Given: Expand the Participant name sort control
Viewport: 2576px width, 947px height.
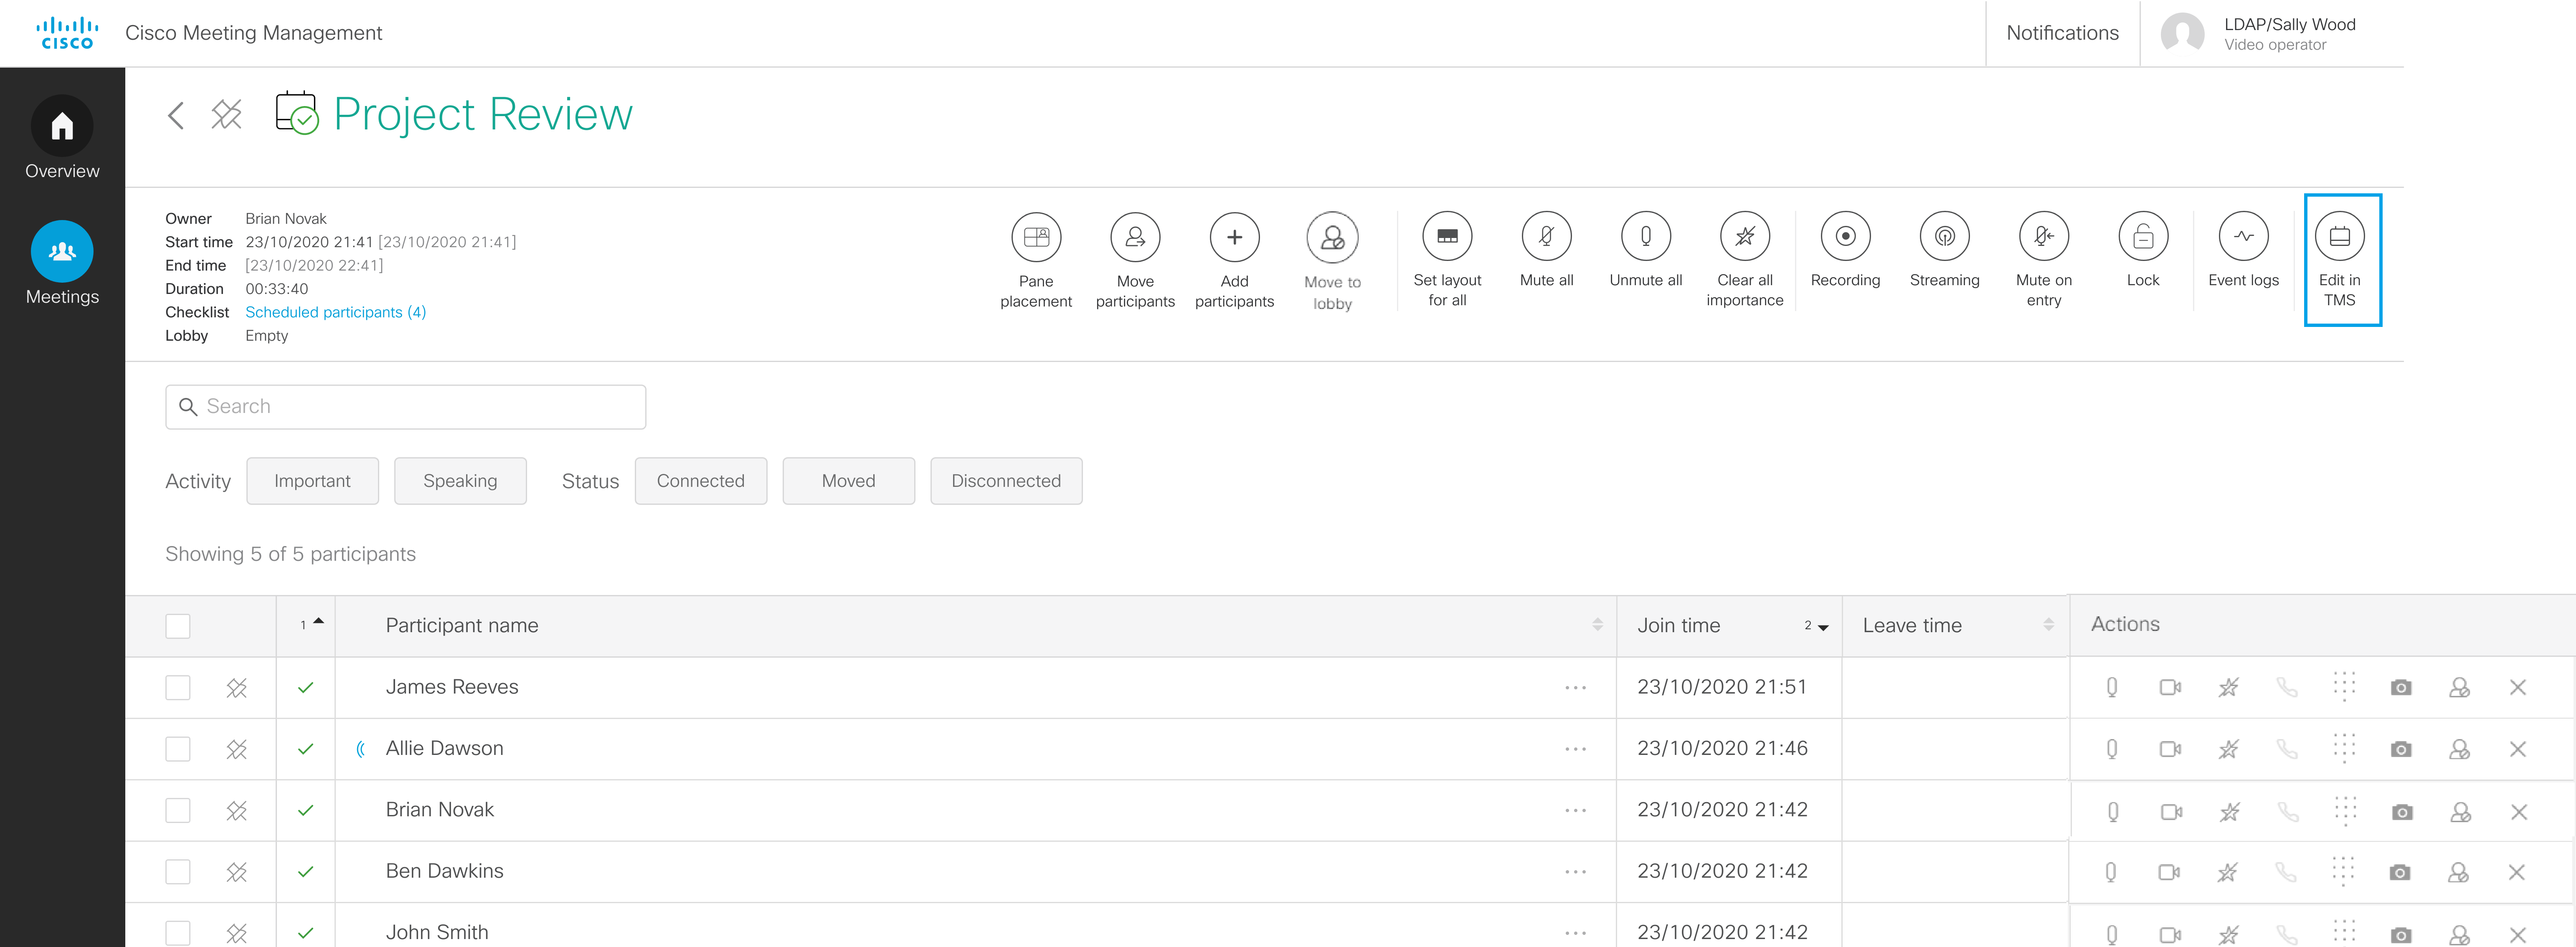Looking at the screenshot, I should pyautogui.click(x=1597, y=625).
